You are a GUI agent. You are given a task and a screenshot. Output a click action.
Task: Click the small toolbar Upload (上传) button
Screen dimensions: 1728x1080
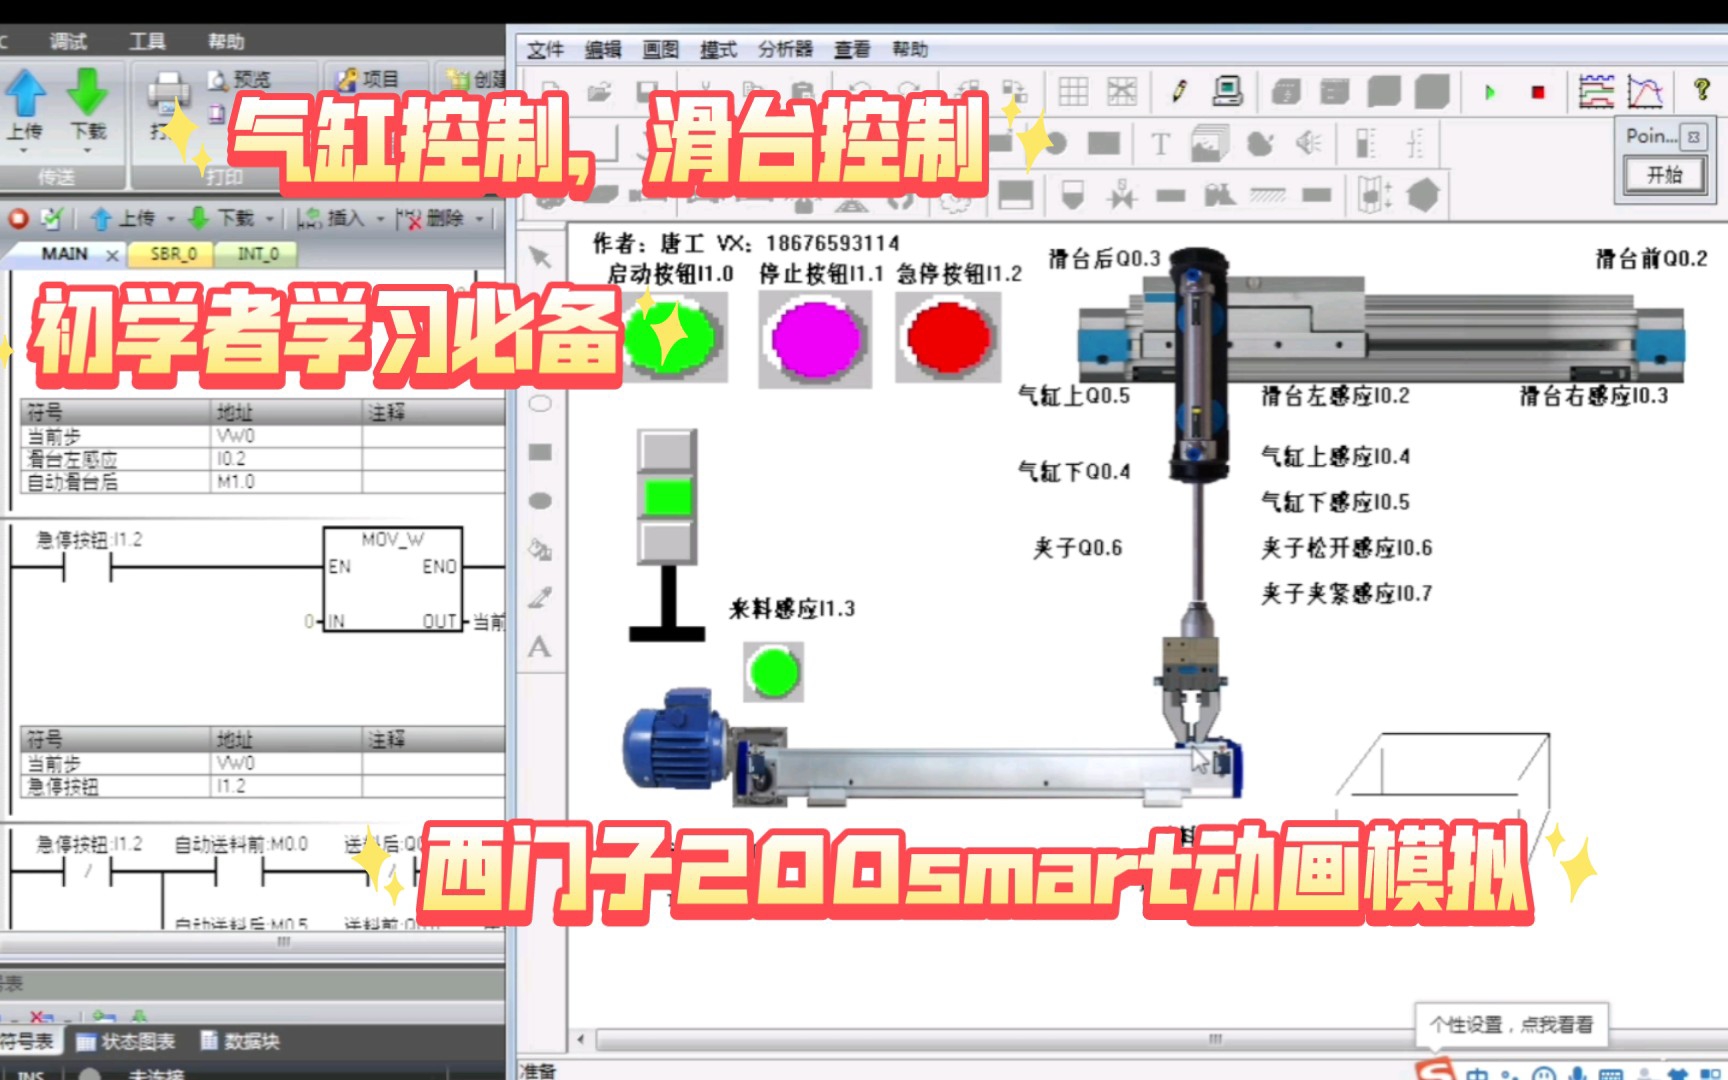tap(122, 217)
